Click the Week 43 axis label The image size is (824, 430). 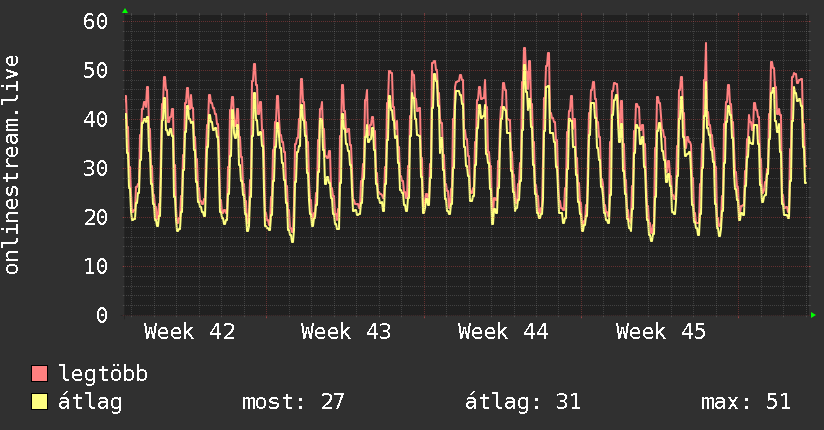click(x=346, y=332)
